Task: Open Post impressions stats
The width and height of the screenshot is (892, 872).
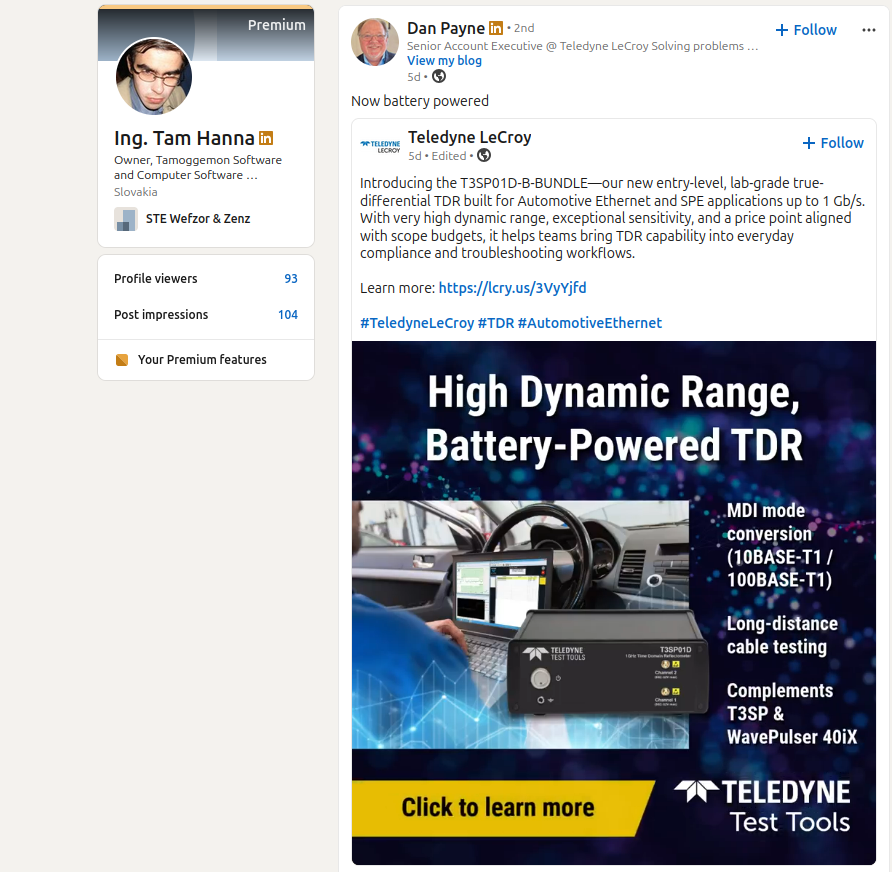Action: click(205, 315)
